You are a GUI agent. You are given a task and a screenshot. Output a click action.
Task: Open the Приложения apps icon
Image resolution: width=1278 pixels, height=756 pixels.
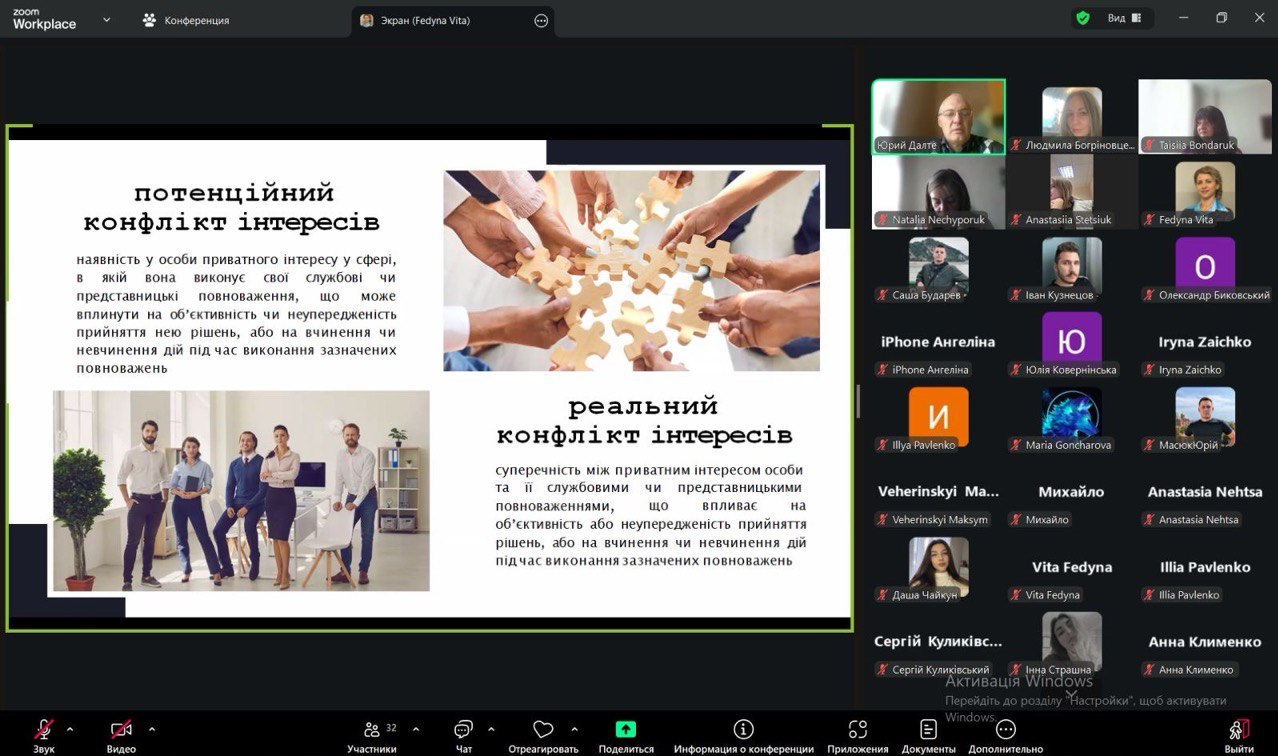point(857,730)
